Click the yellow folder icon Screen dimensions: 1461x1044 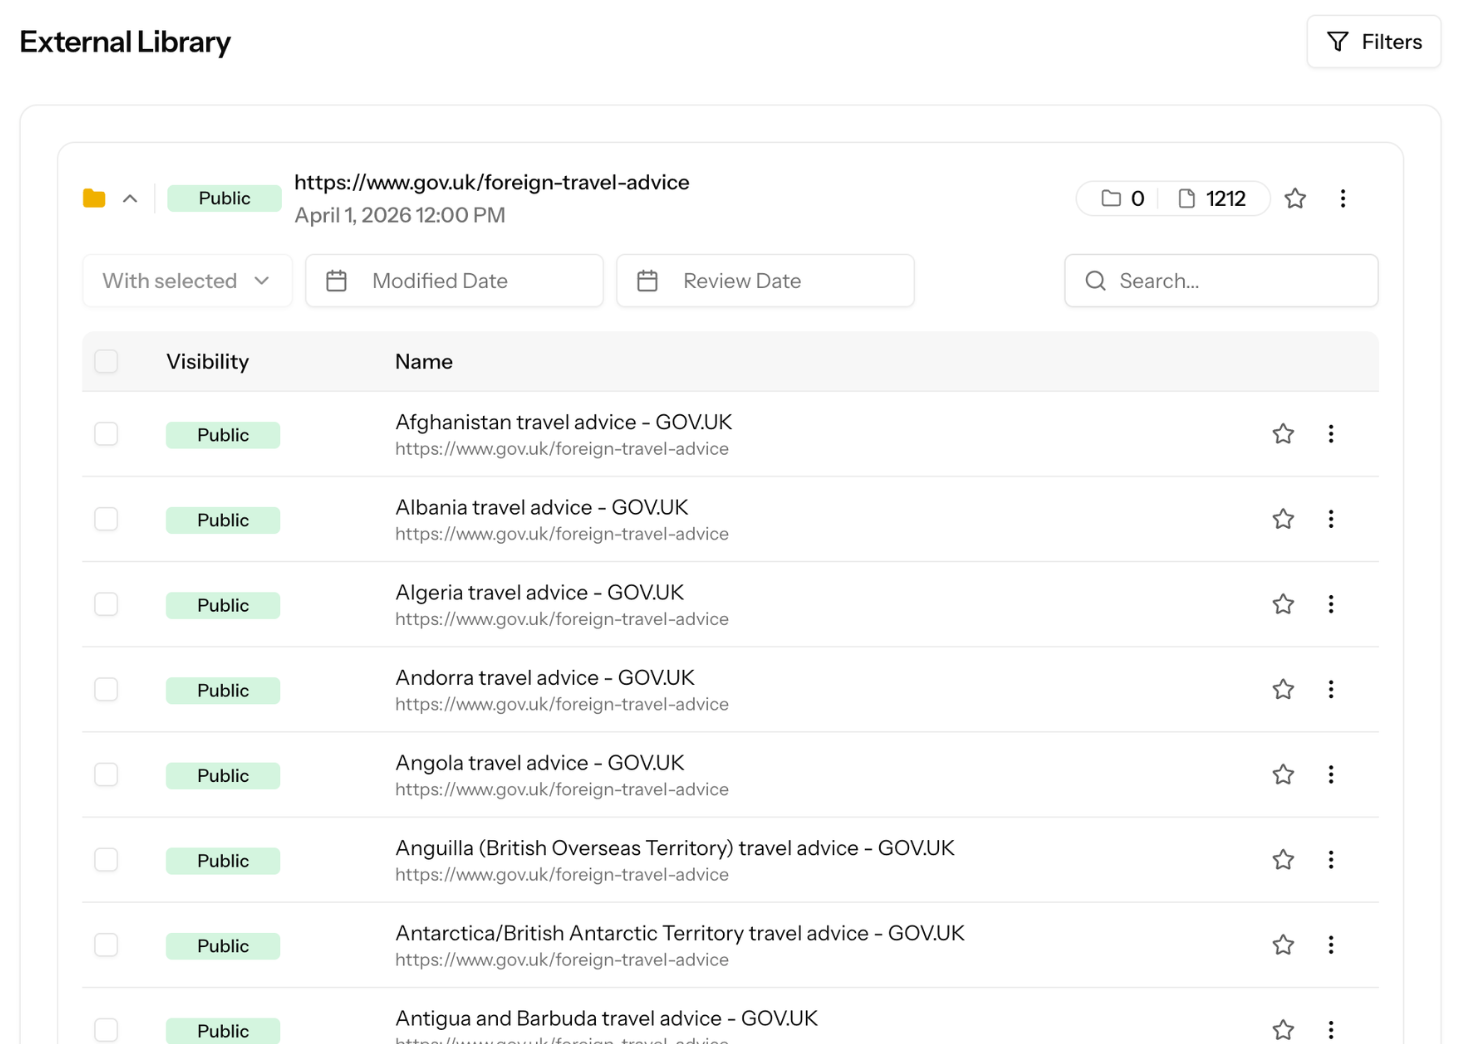94,198
